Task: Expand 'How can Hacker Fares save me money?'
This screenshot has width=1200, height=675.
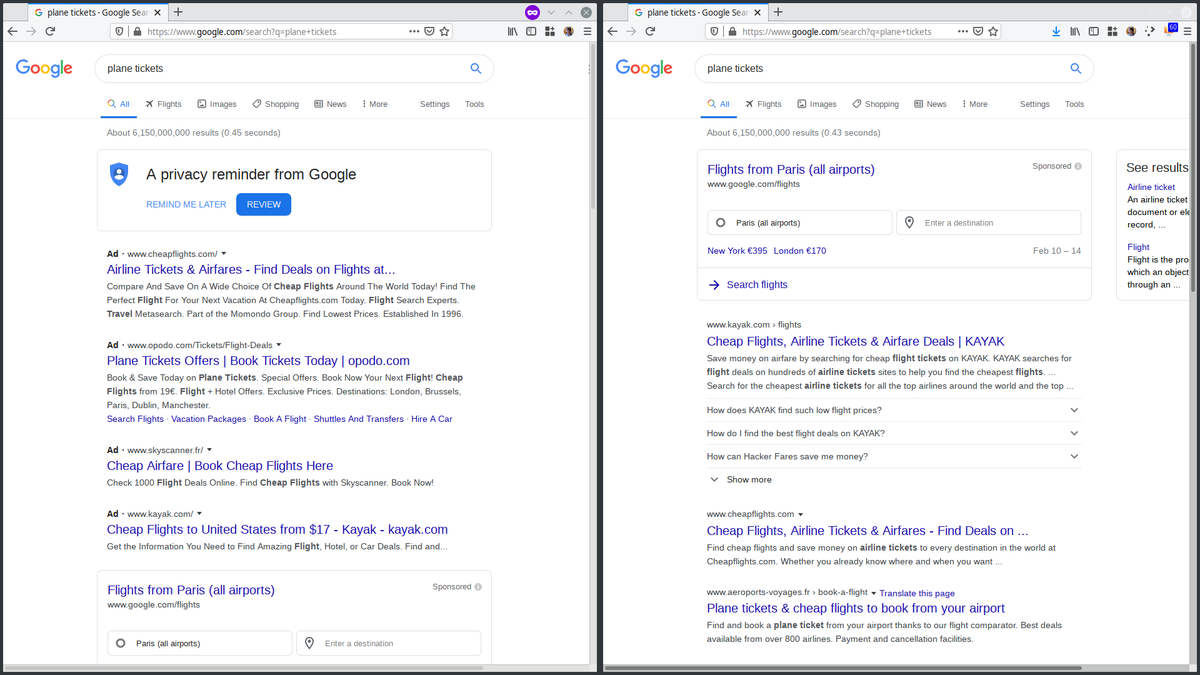Action: [893, 456]
